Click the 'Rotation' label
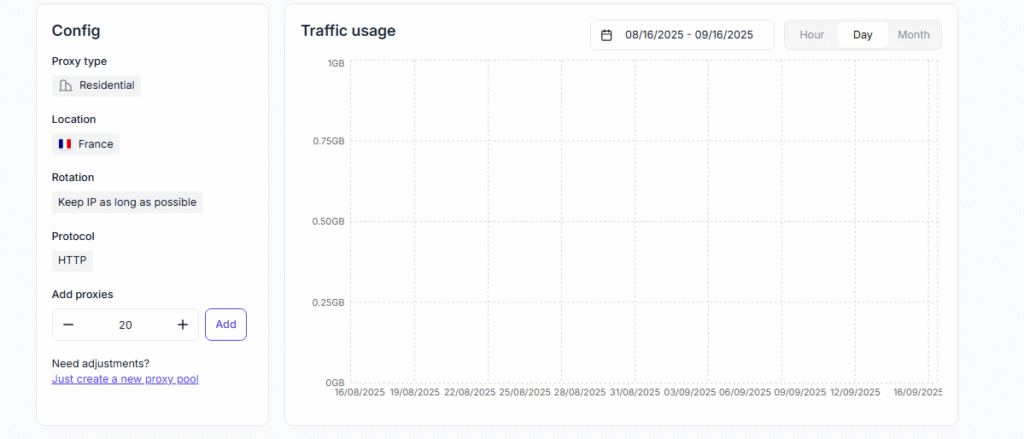Viewport: 1024px width, 439px height. (x=73, y=178)
